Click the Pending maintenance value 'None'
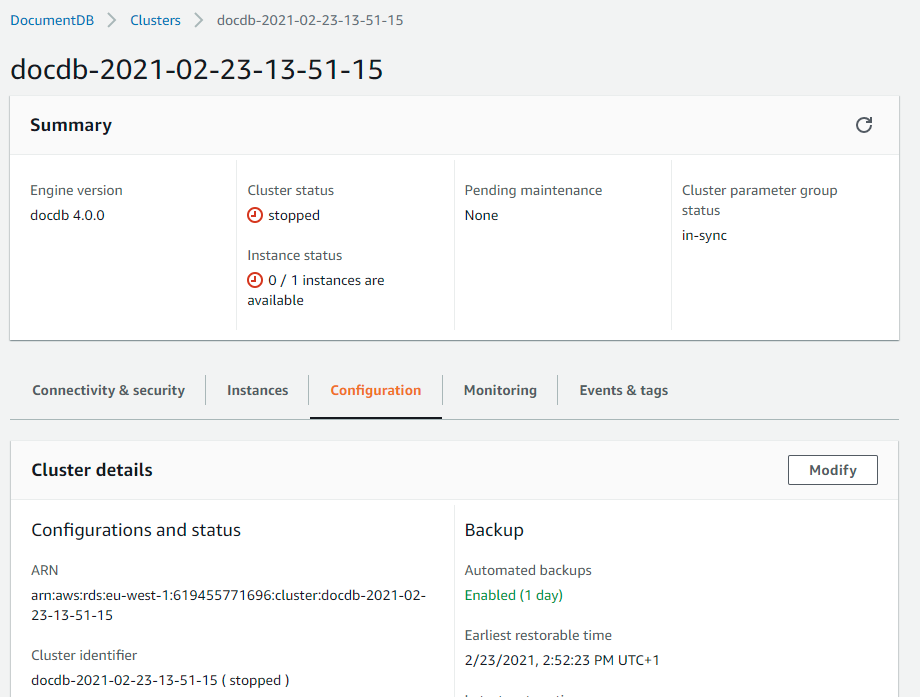The height and width of the screenshot is (697, 920). click(x=481, y=215)
